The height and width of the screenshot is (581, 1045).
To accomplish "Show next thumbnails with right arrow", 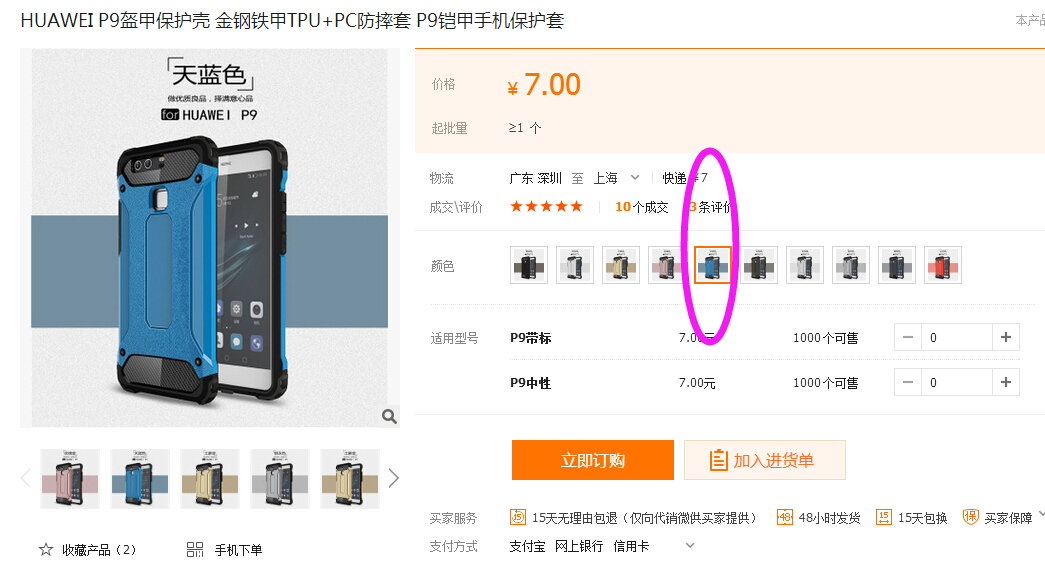I will pyautogui.click(x=393, y=478).
